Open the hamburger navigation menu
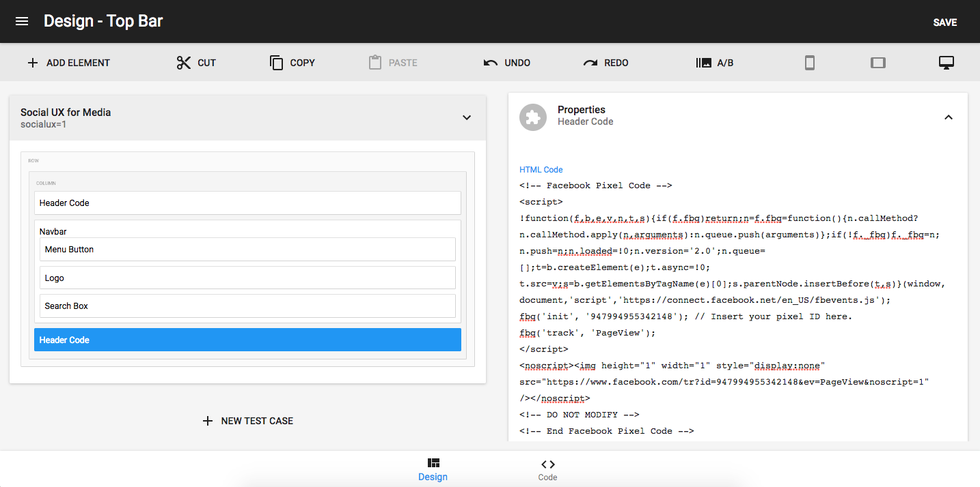 click(x=22, y=22)
